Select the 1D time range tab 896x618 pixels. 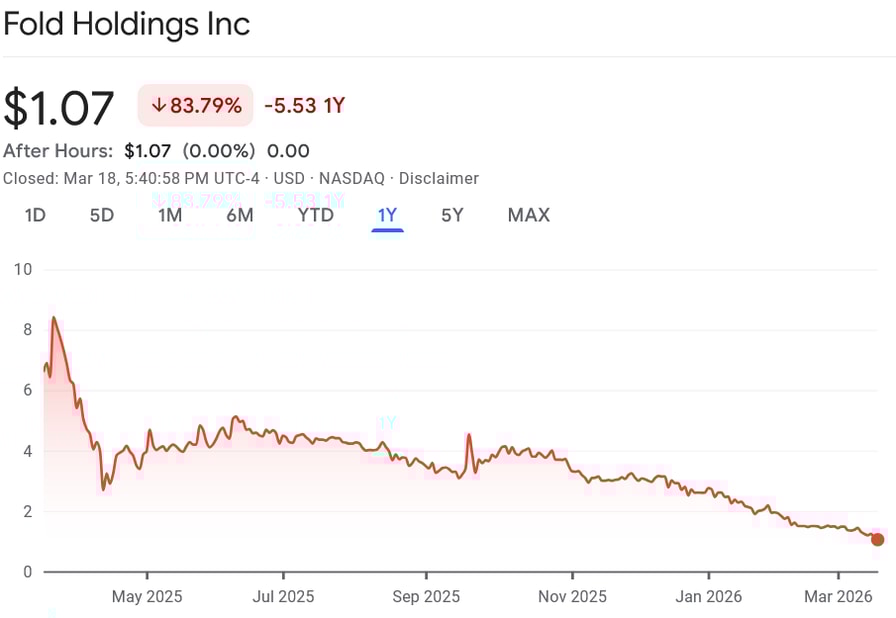[35, 215]
